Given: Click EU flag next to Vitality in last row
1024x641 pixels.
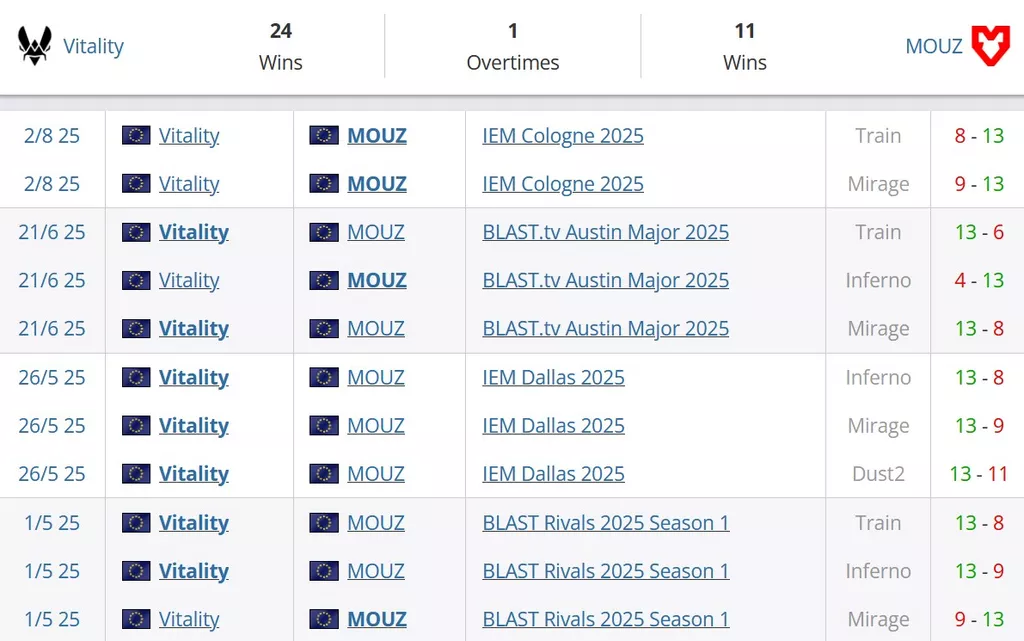Looking at the screenshot, I should (x=136, y=619).
